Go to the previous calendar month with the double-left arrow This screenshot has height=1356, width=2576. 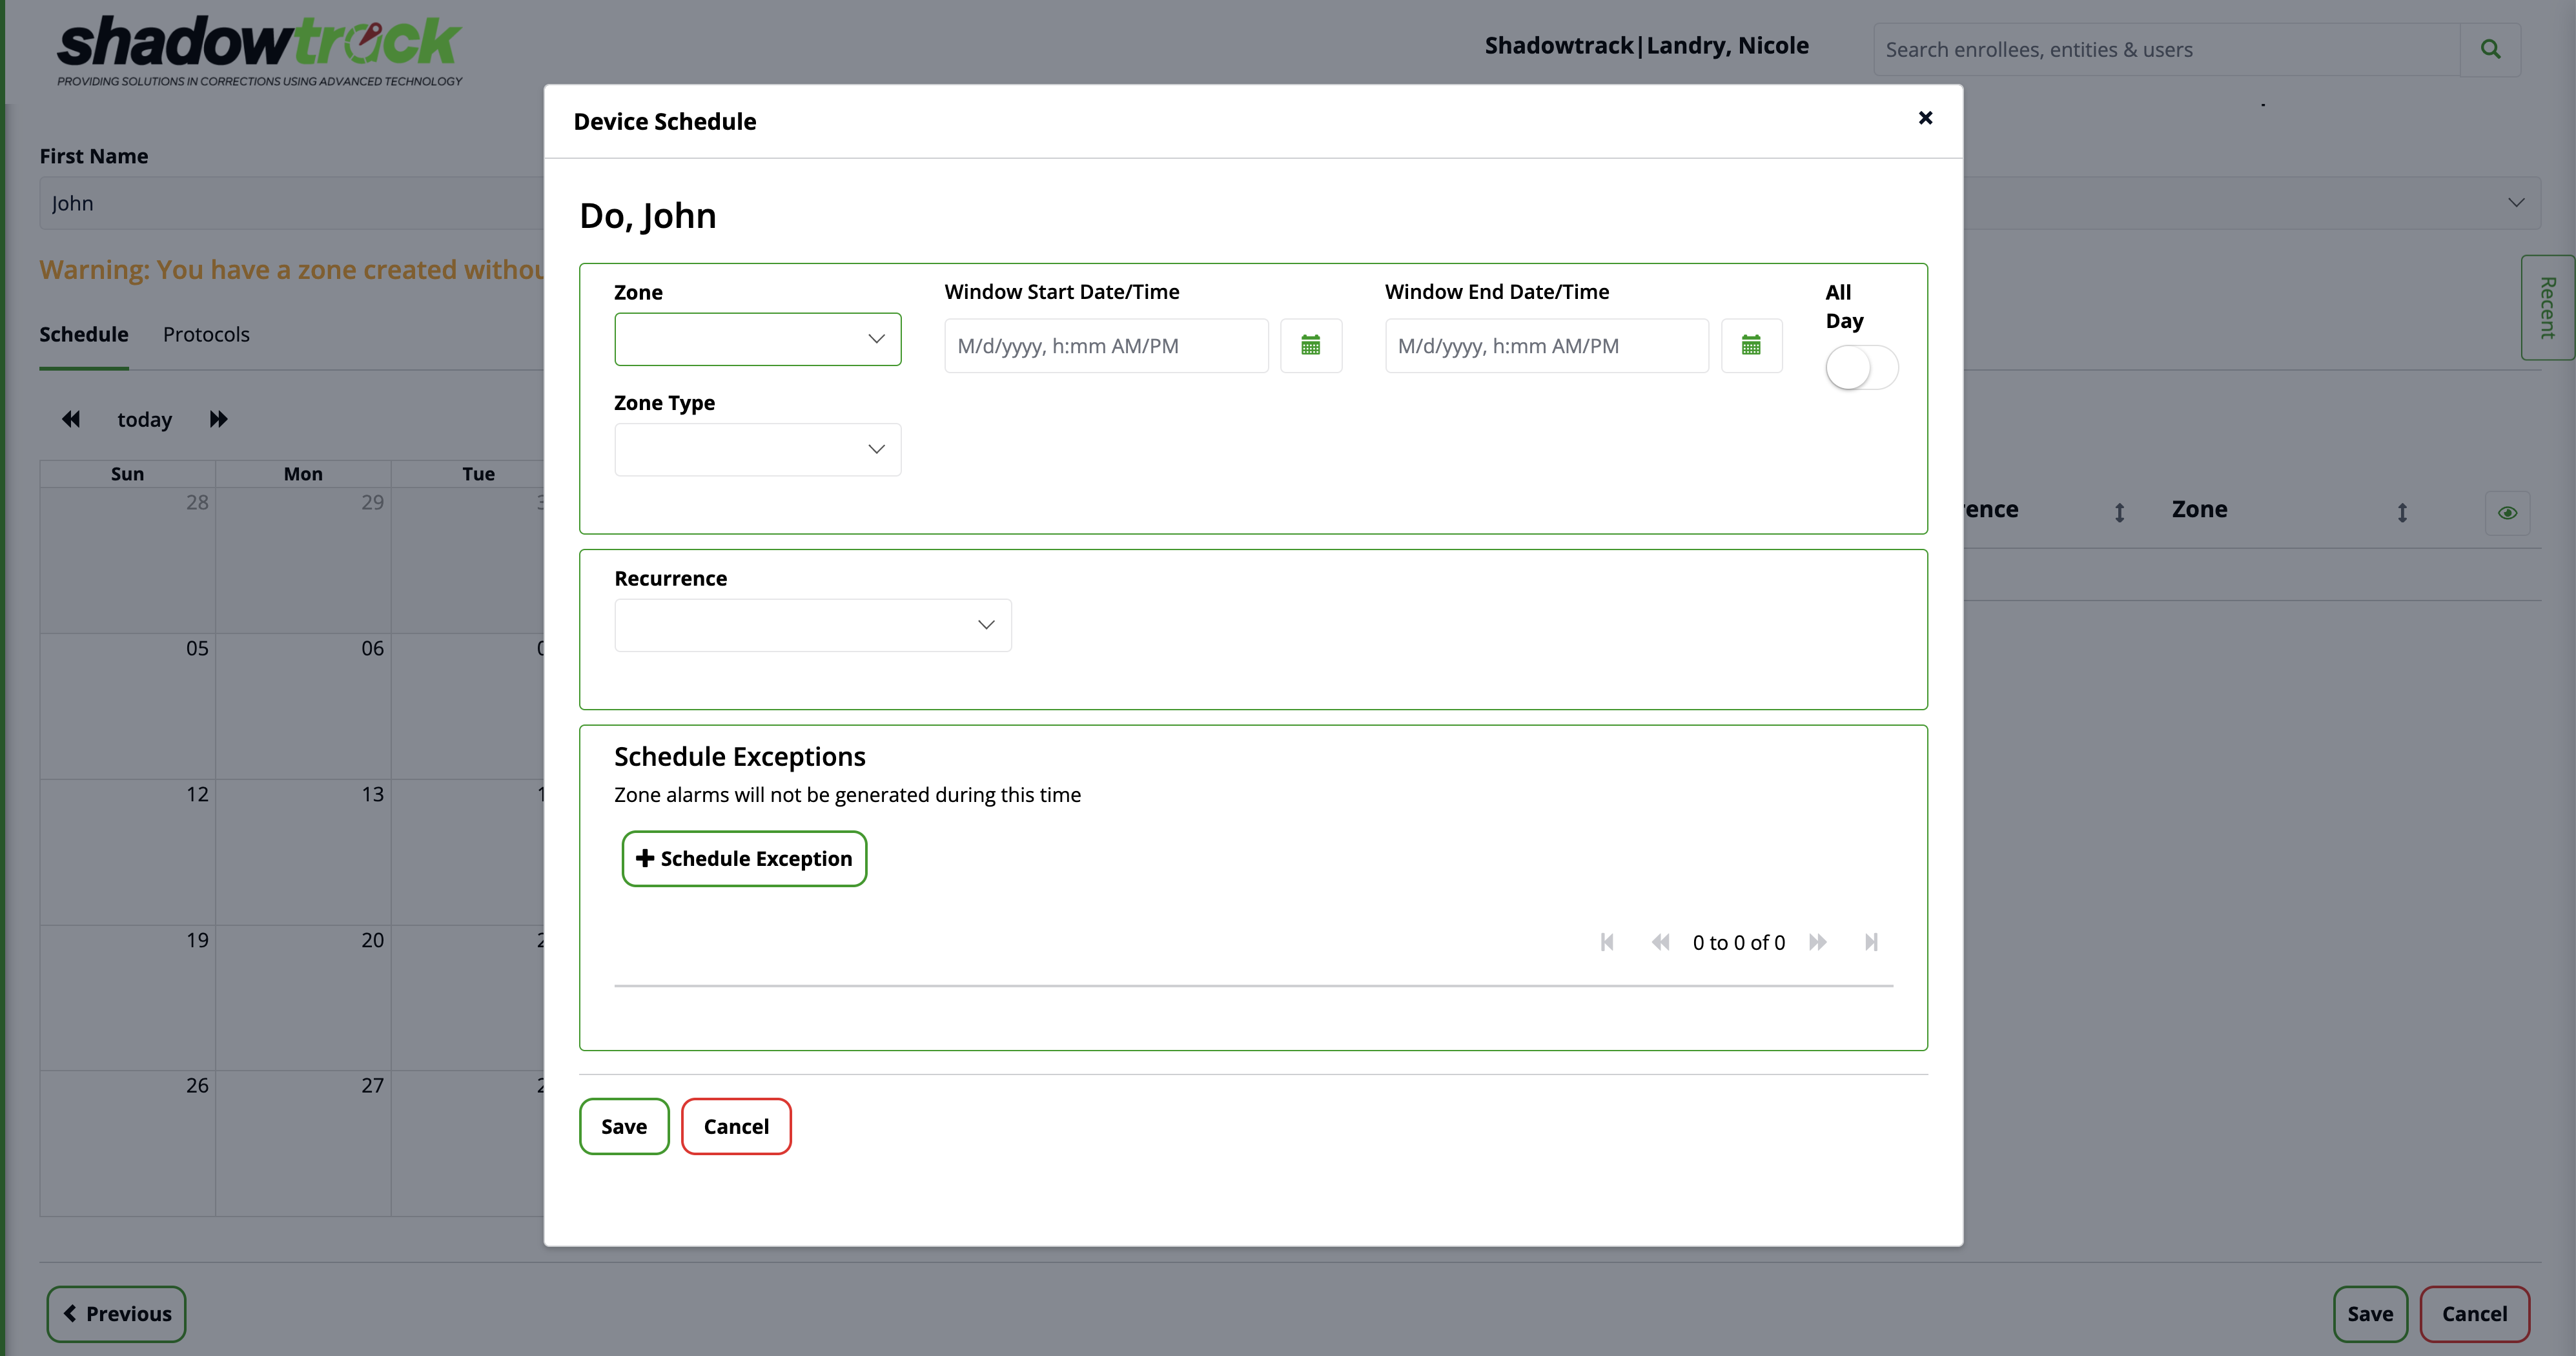71,419
